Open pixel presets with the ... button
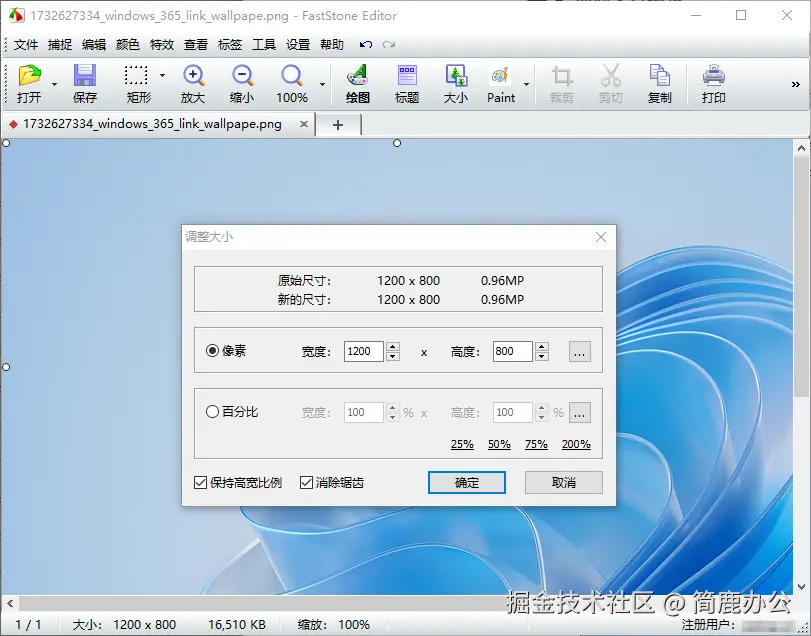This screenshot has height=636, width=811. (x=579, y=352)
